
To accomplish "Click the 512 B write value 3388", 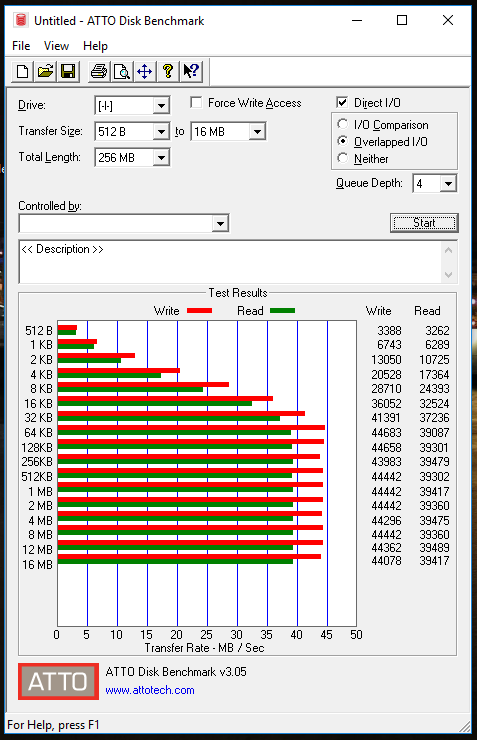I will point(389,330).
